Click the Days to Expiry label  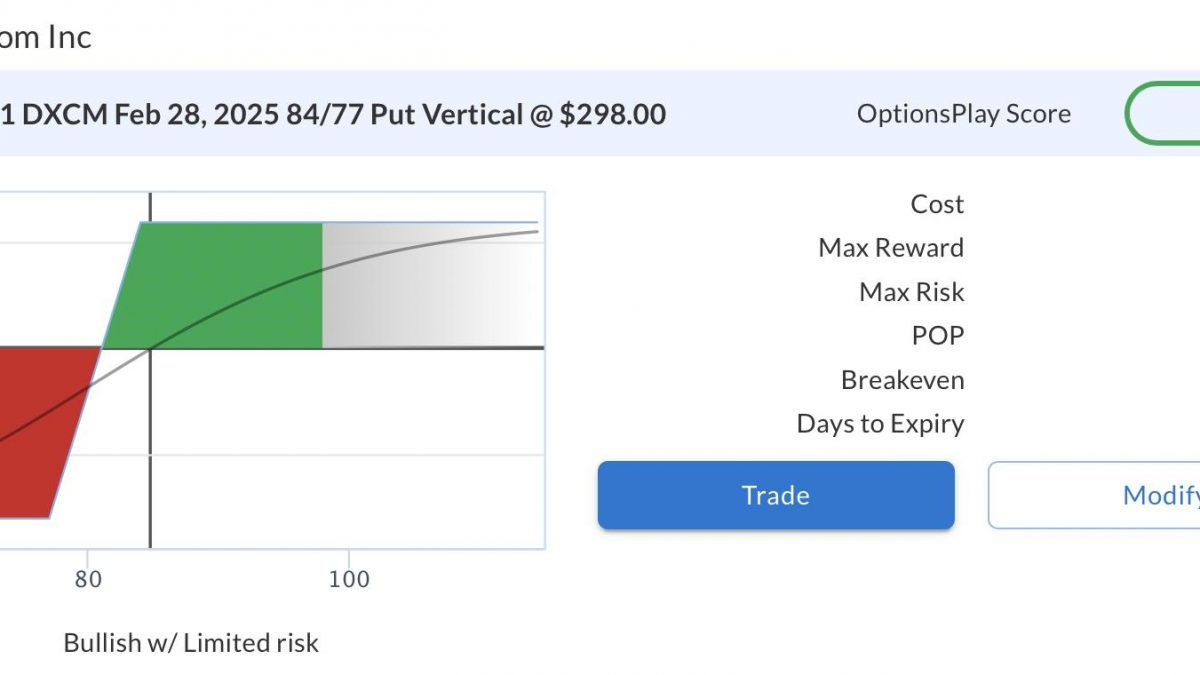coord(880,424)
